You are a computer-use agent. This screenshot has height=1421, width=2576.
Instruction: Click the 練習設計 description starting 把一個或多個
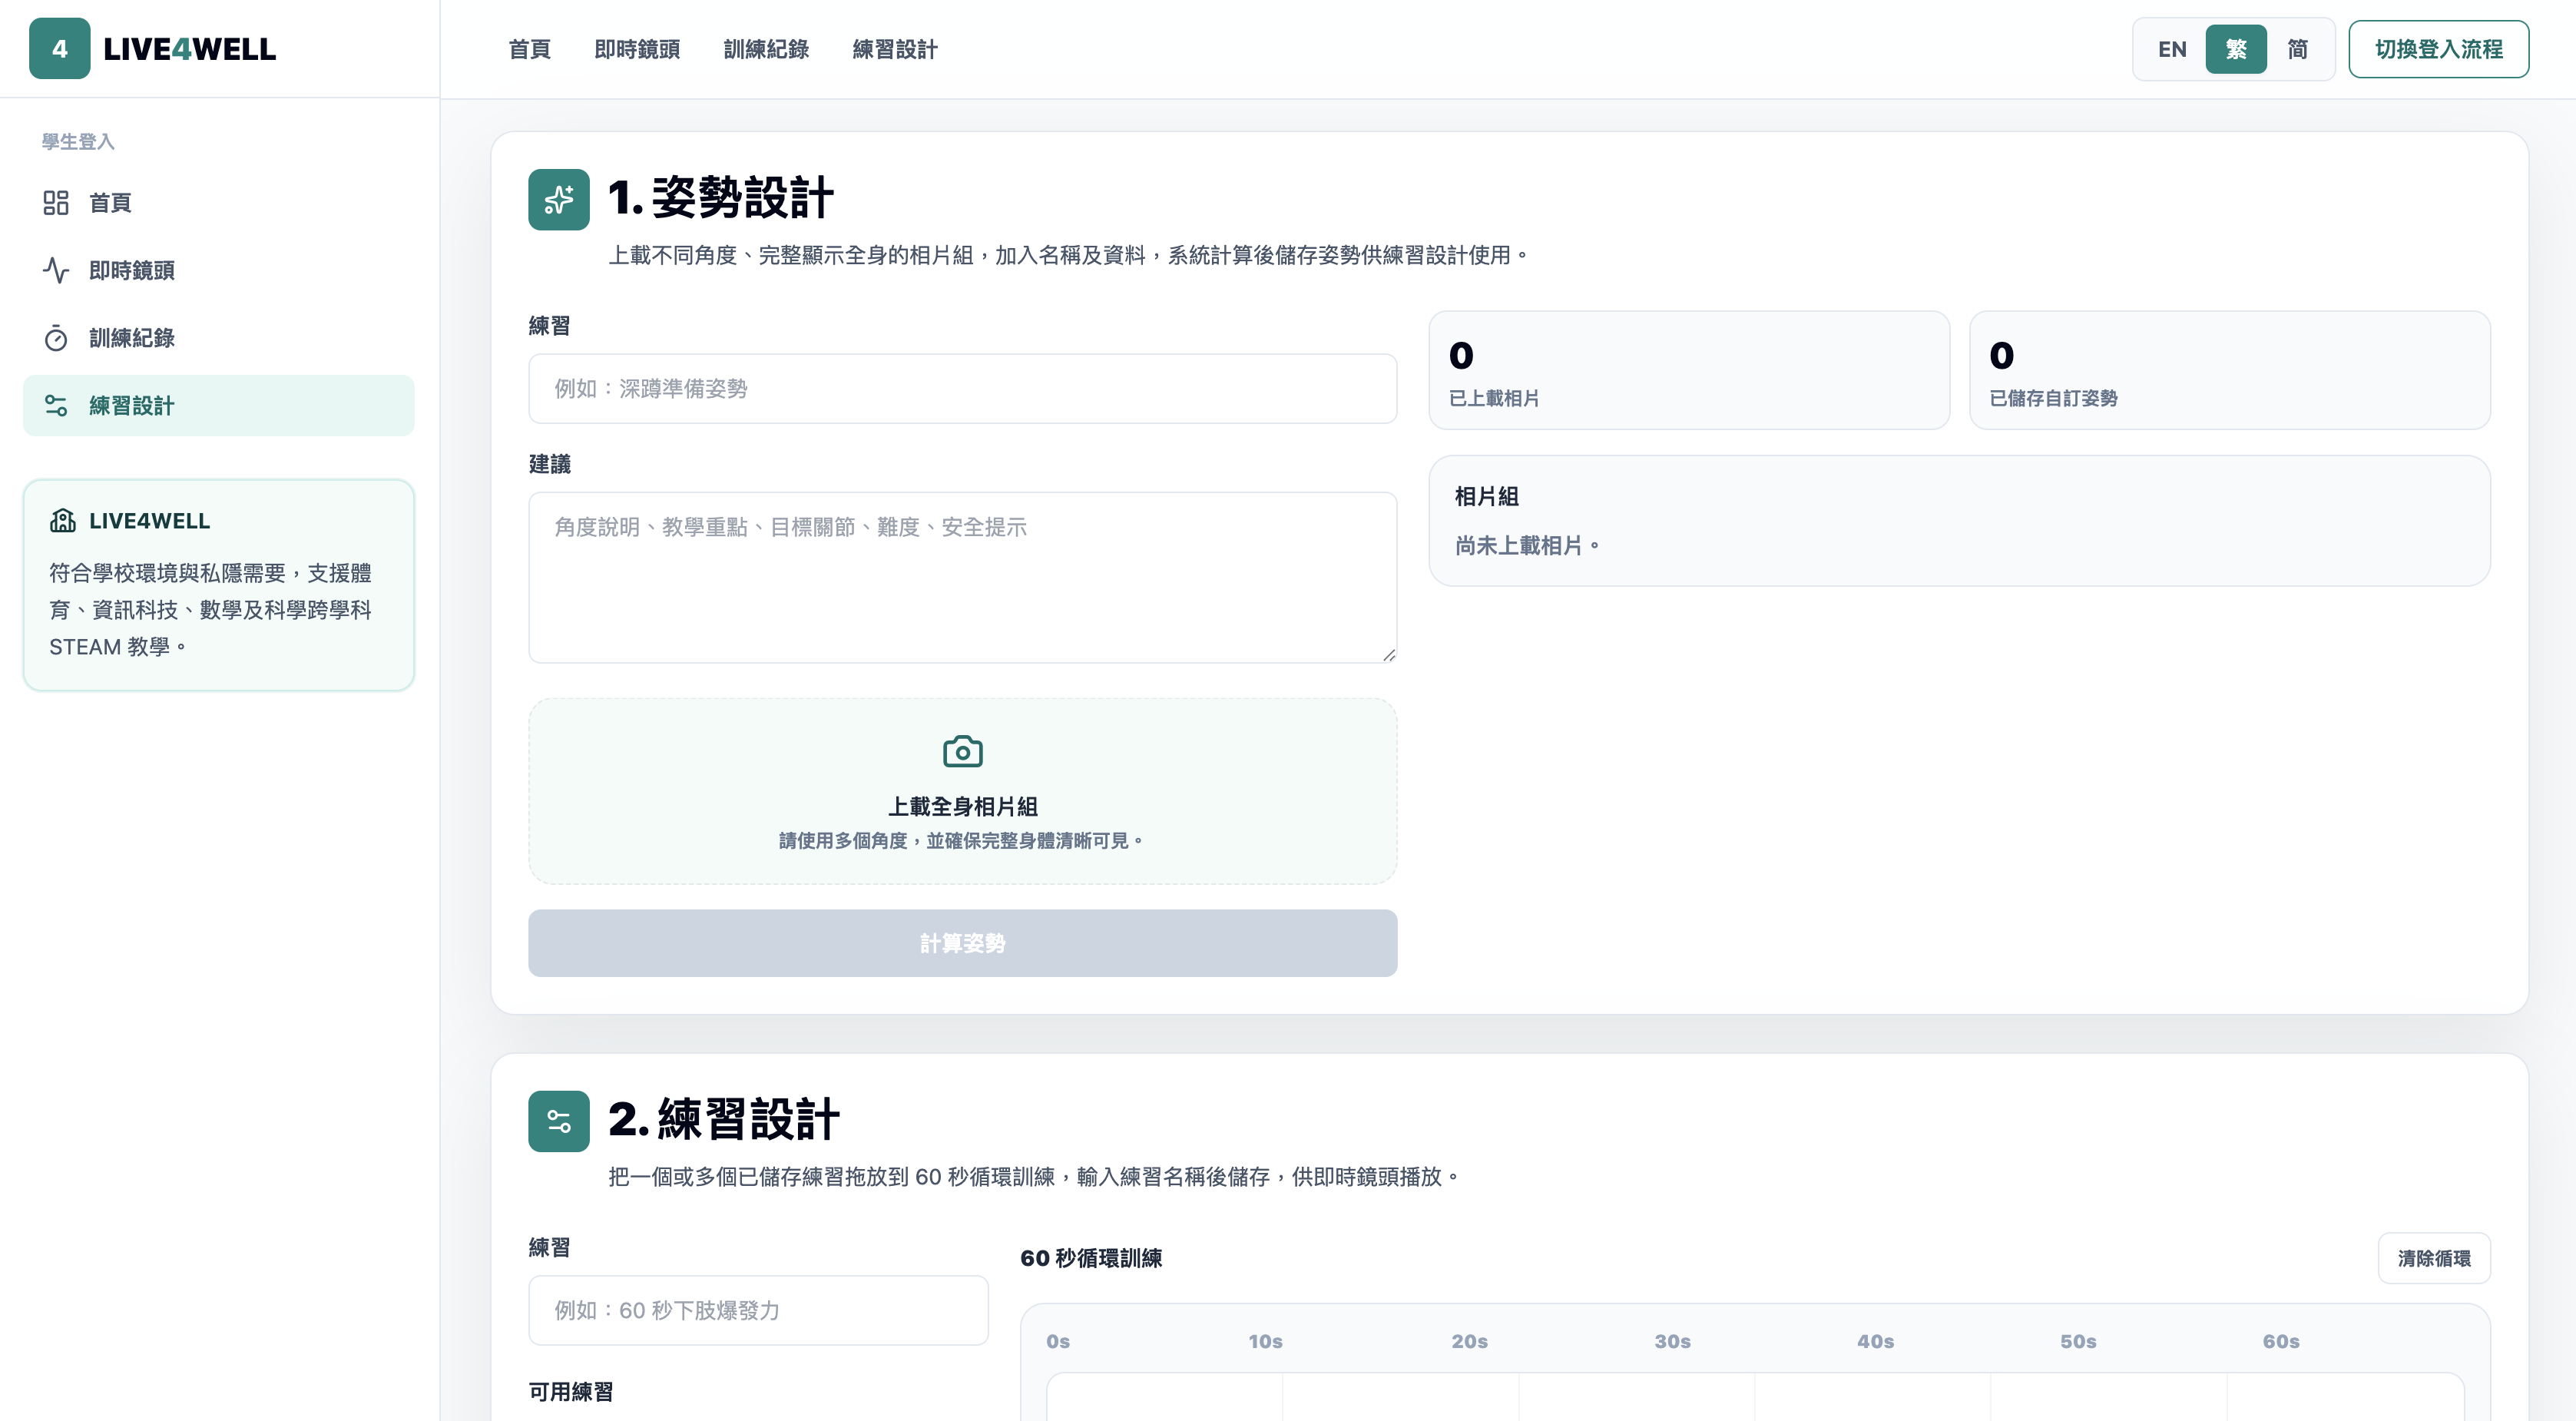click(x=1033, y=1177)
